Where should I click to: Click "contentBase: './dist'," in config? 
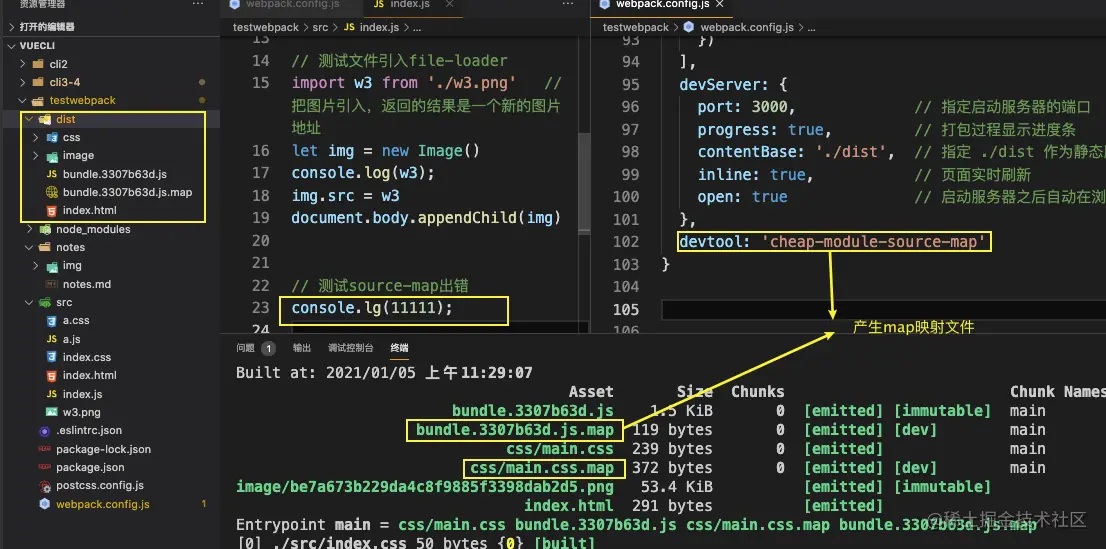click(796, 152)
